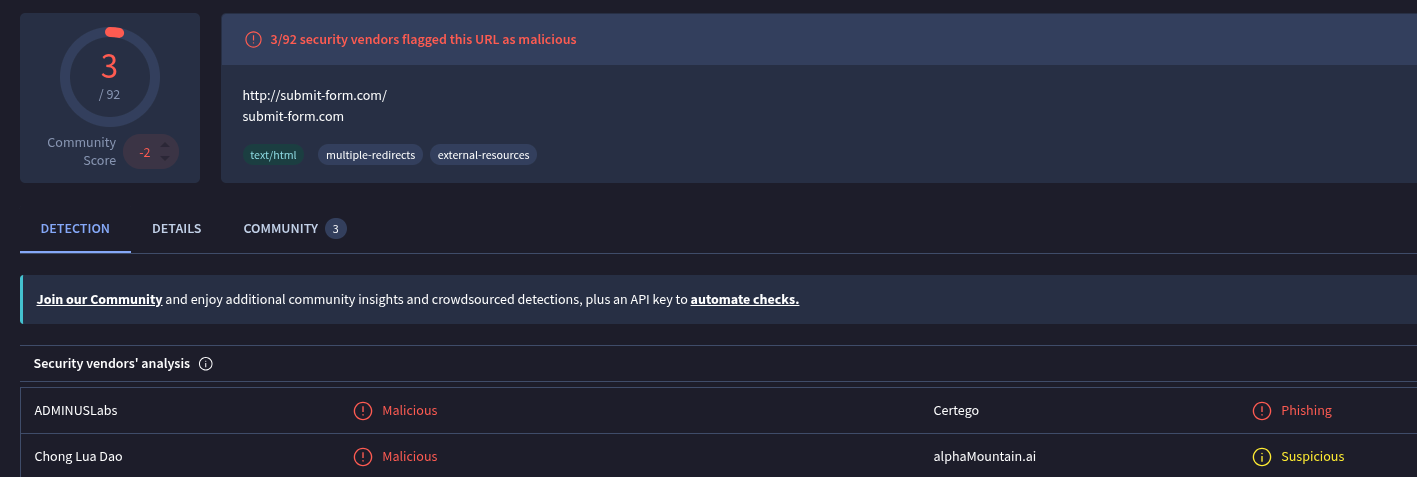Select the Detection tab
The width and height of the screenshot is (1417, 477).
pyautogui.click(x=75, y=229)
